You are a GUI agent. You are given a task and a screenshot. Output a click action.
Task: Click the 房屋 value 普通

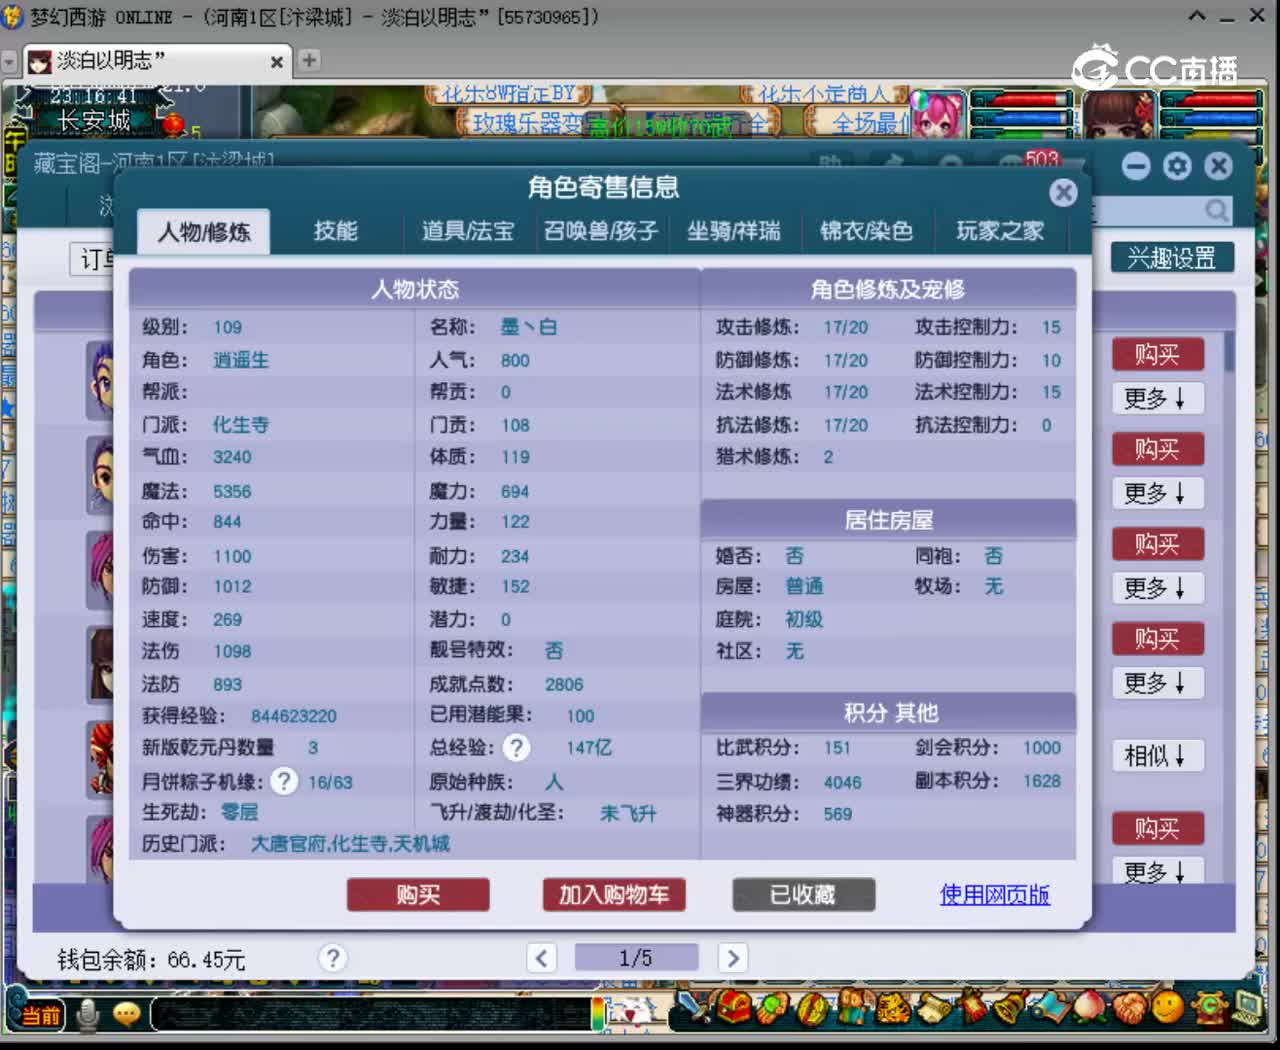click(x=804, y=586)
